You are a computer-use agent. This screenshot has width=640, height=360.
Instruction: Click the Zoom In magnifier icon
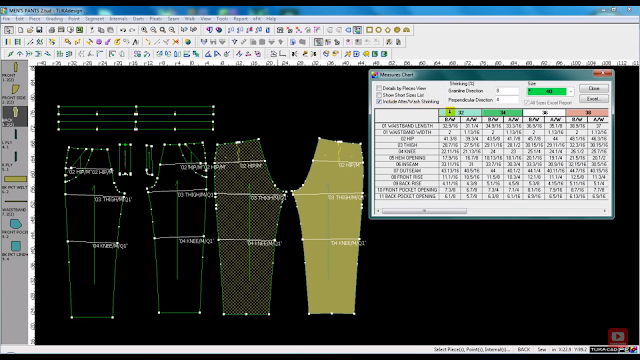pos(144,30)
